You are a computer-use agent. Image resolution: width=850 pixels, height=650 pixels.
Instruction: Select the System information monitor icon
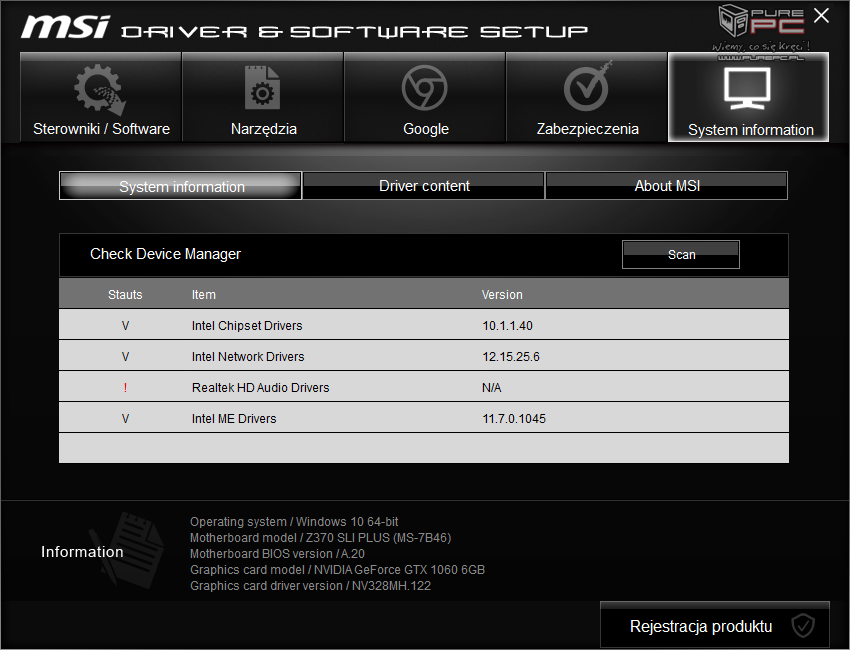(x=747, y=88)
